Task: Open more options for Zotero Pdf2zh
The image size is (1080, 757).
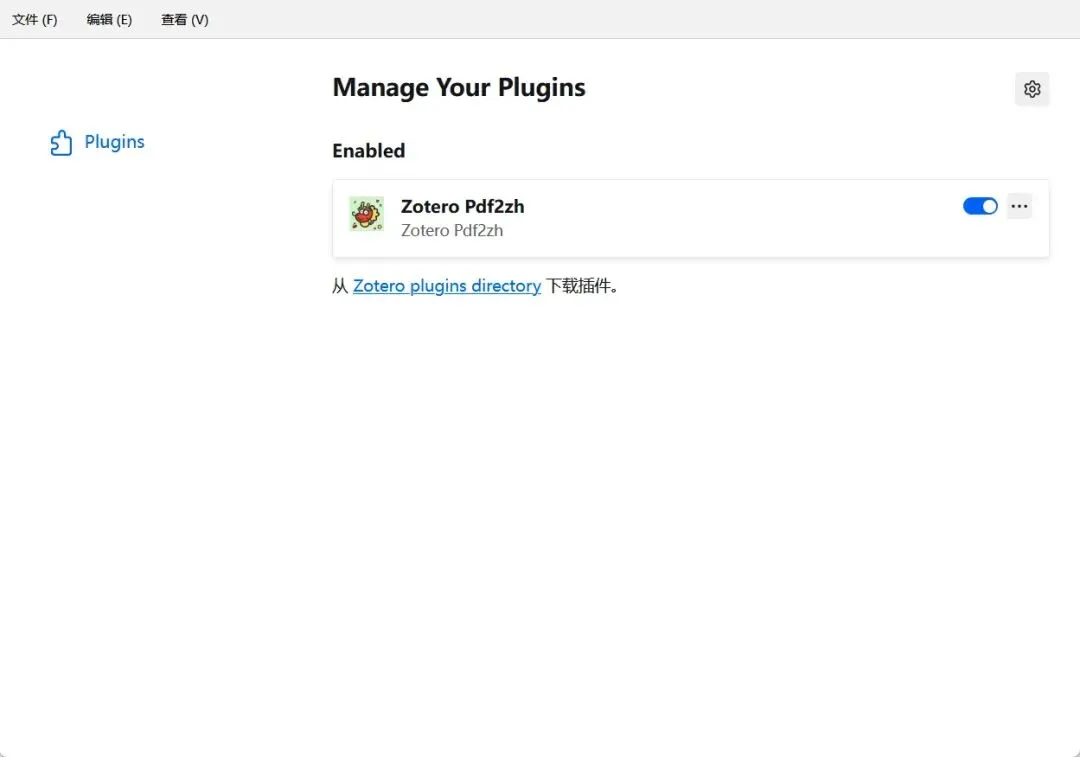Action: tap(1019, 206)
